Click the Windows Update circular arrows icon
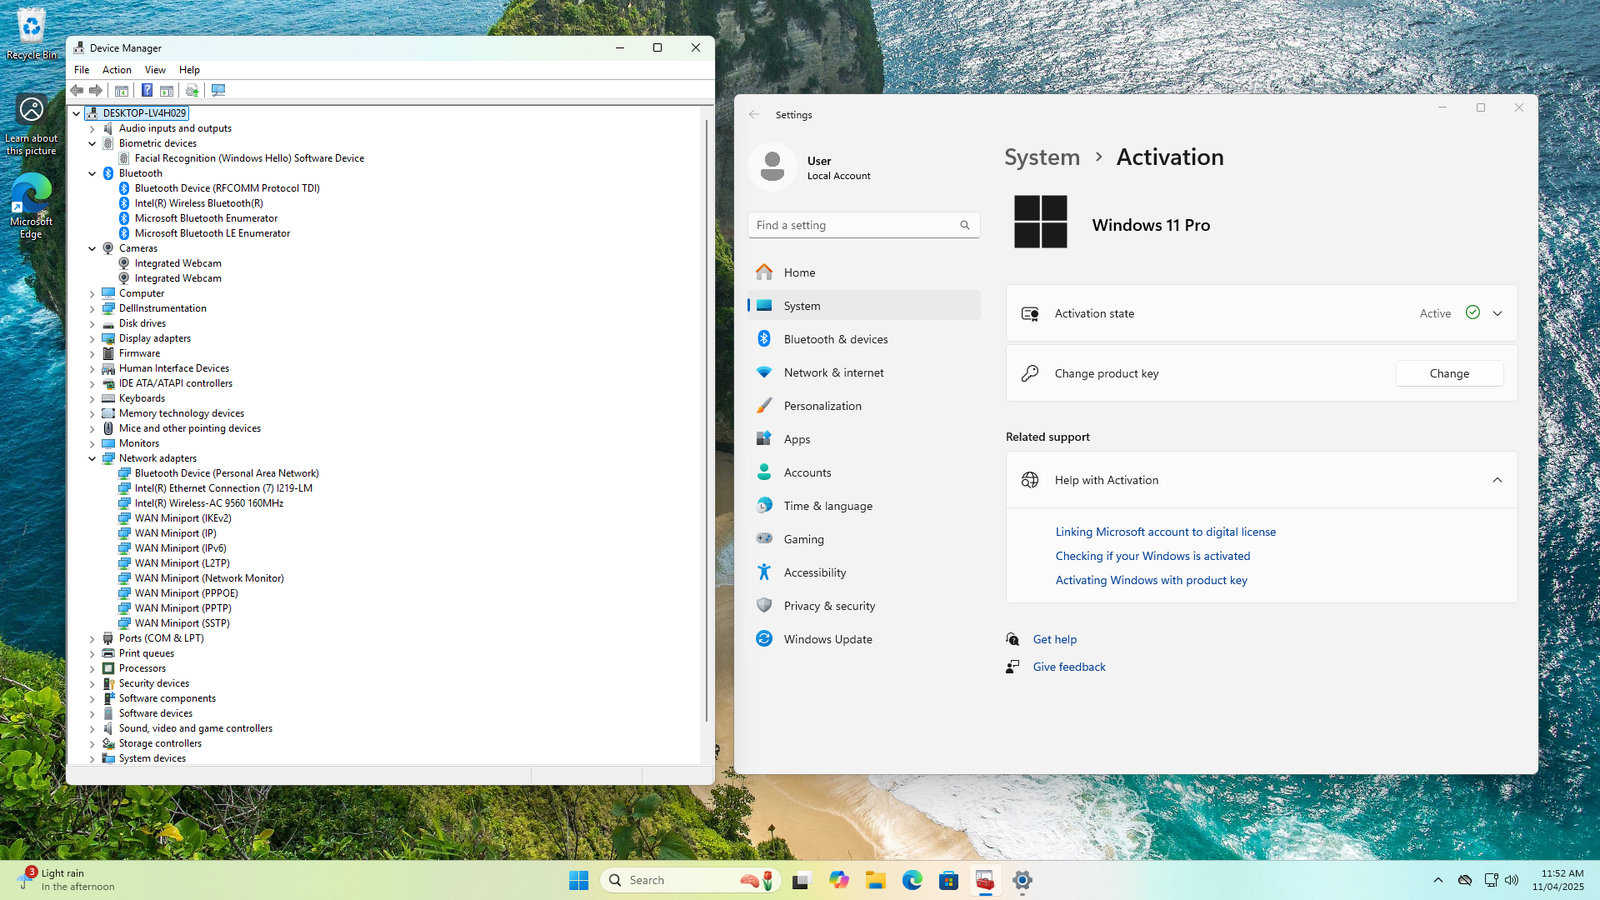Image resolution: width=1600 pixels, height=900 pixels. (764, 638)
